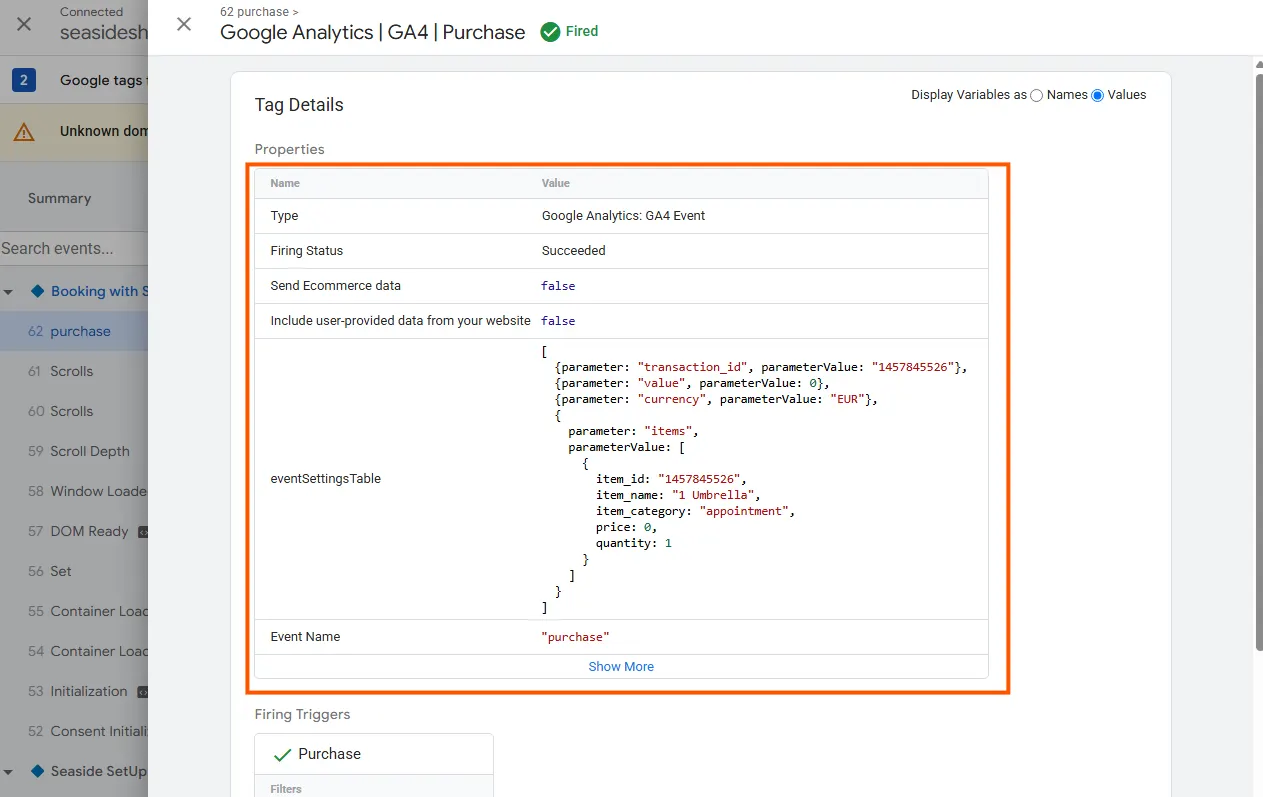
Task: Click the false value for Send Ecommerce data
Action: [558, 286]
